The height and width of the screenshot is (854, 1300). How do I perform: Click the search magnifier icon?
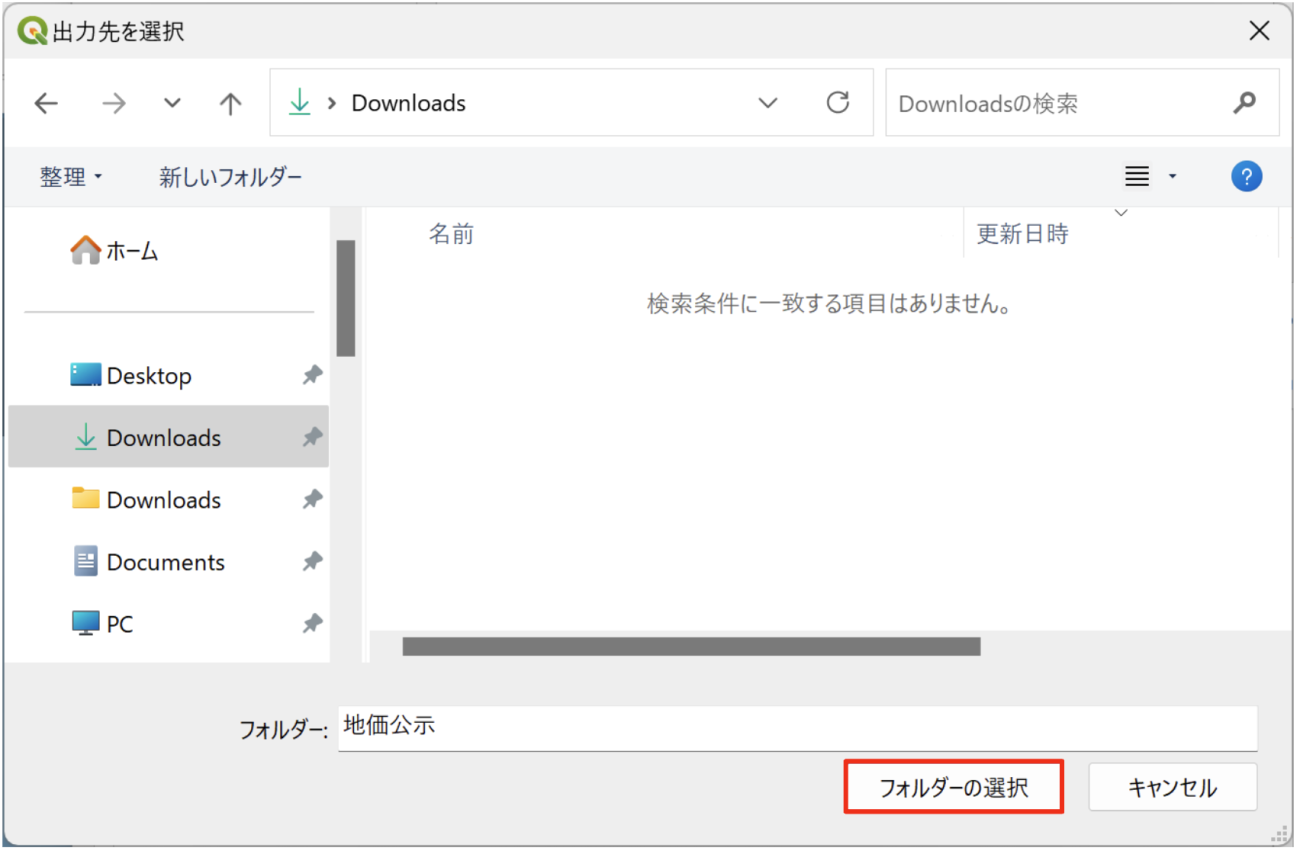point(1244,103)
